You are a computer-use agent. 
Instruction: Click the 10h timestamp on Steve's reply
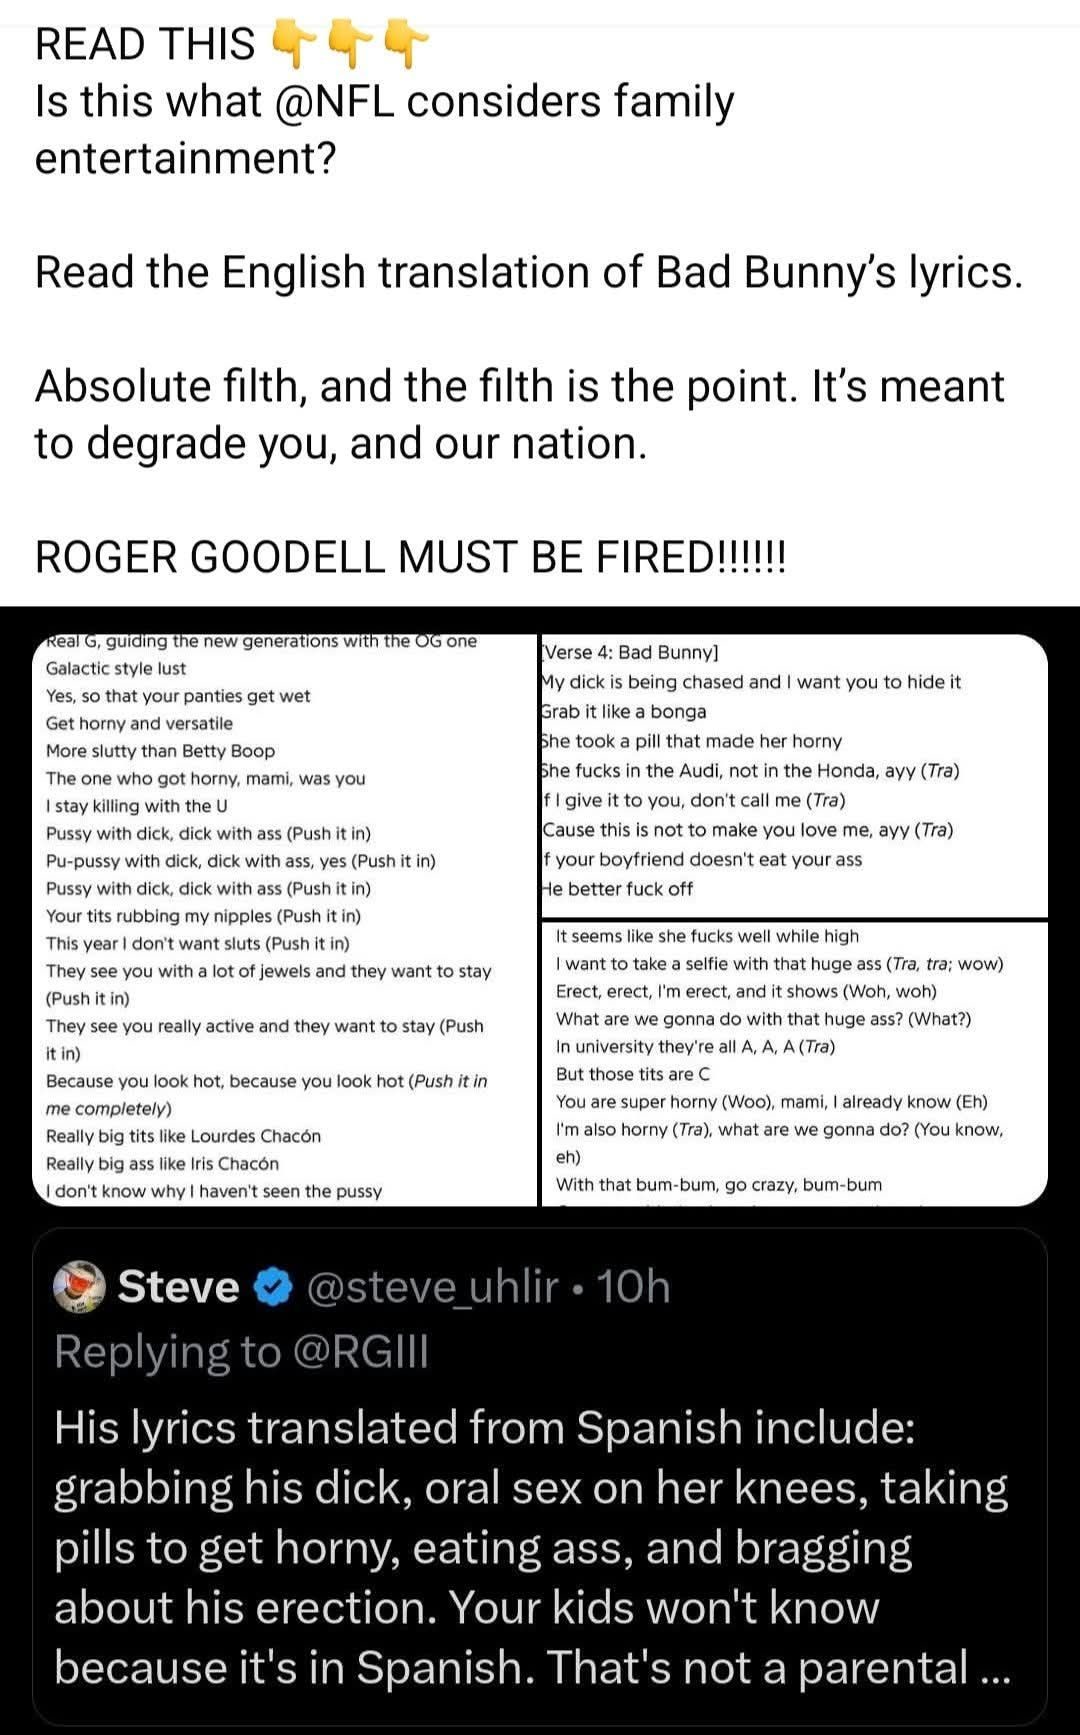pos(633,1287)
